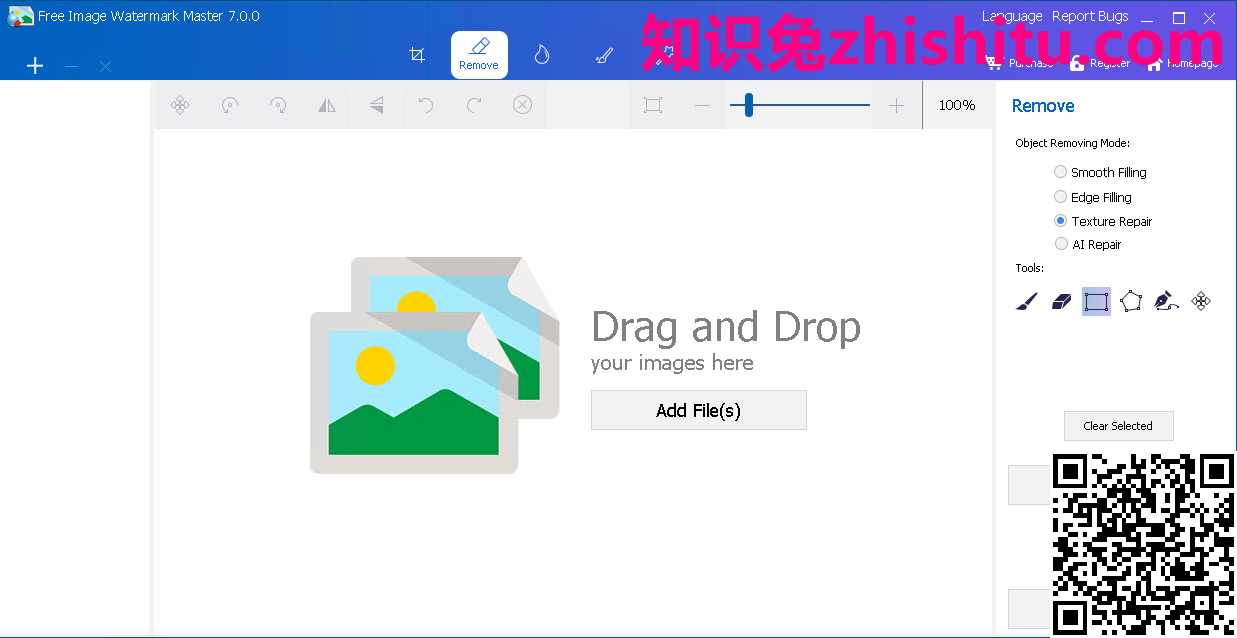The width and height of the screenshot is (1237, 638).
Task: Click the app logo in title bar
Action: [20, 16]
